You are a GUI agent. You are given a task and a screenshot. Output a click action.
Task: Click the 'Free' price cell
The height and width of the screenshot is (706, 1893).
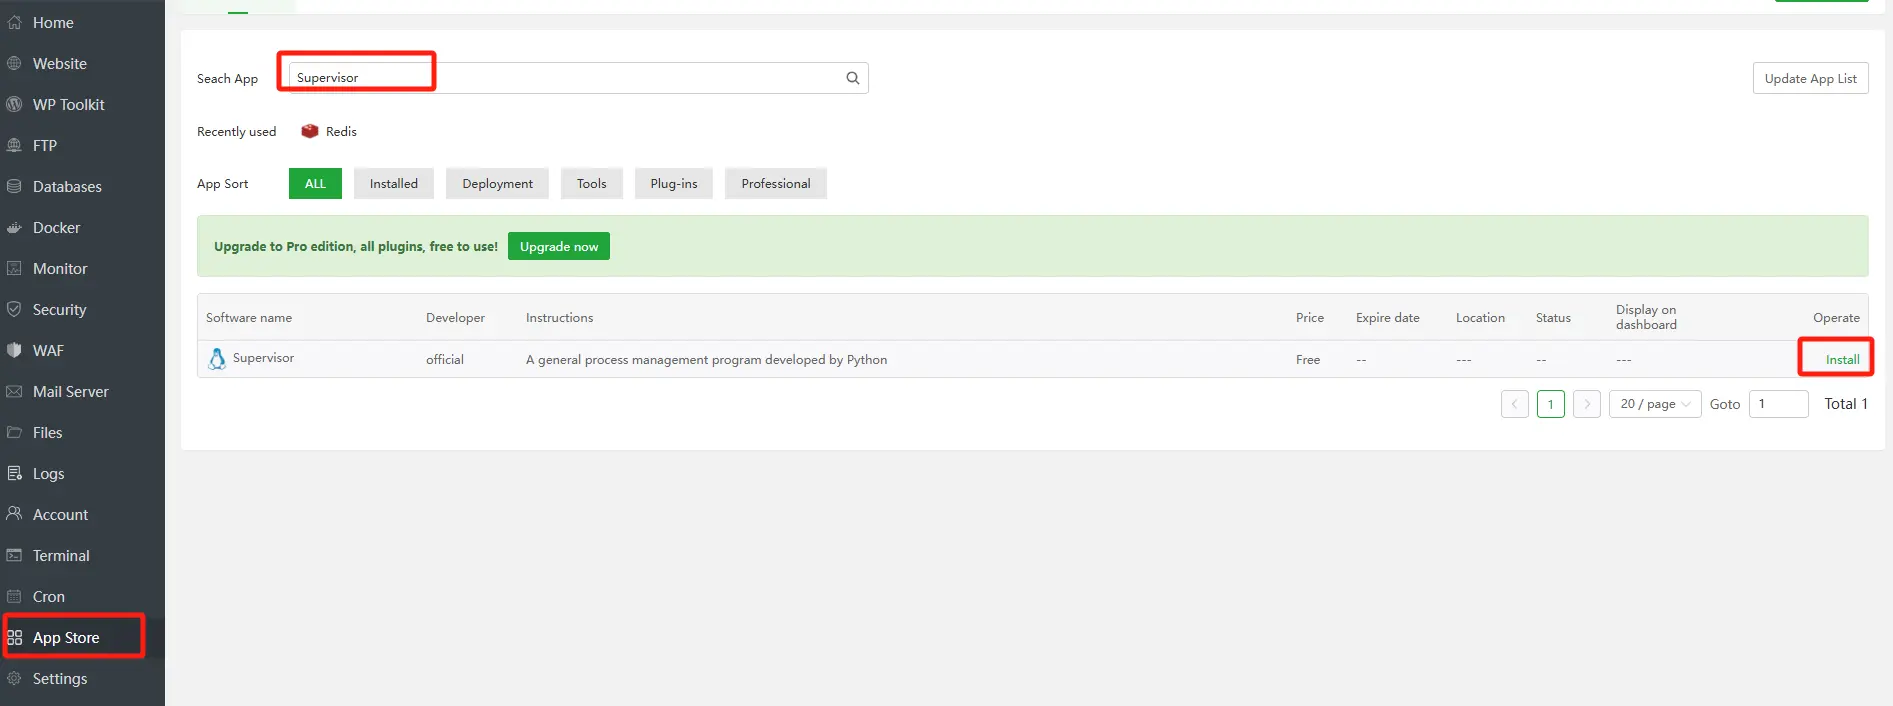click(1308, 359)
